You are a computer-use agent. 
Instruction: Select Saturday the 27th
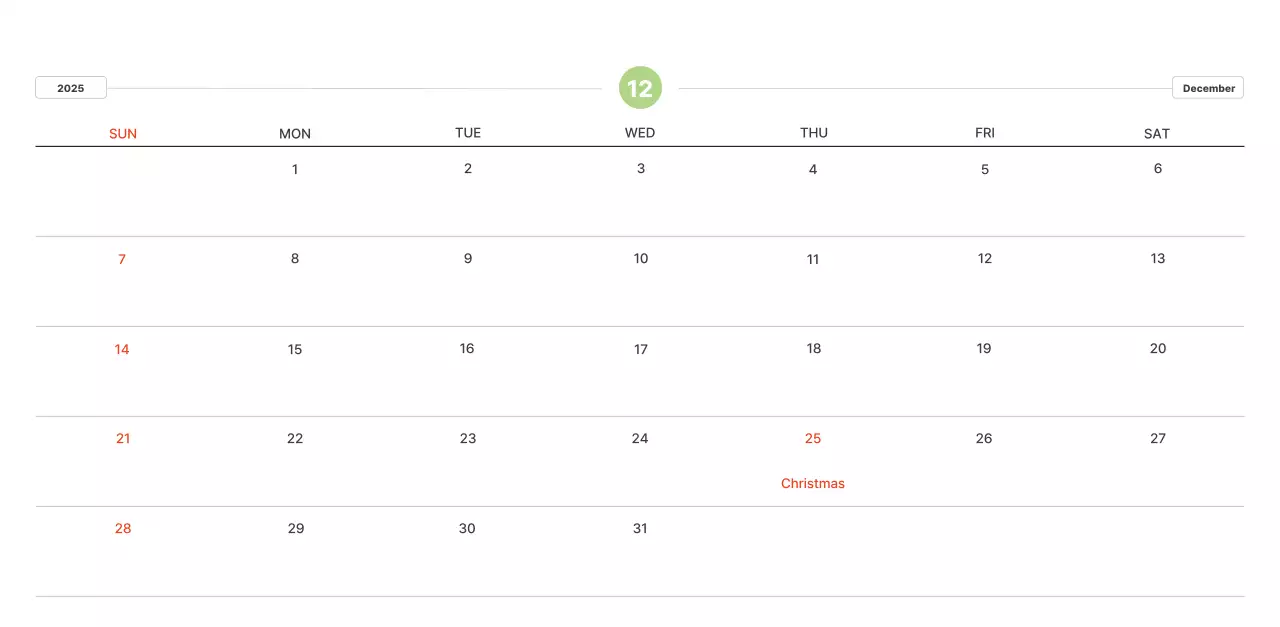(1158, 439)
